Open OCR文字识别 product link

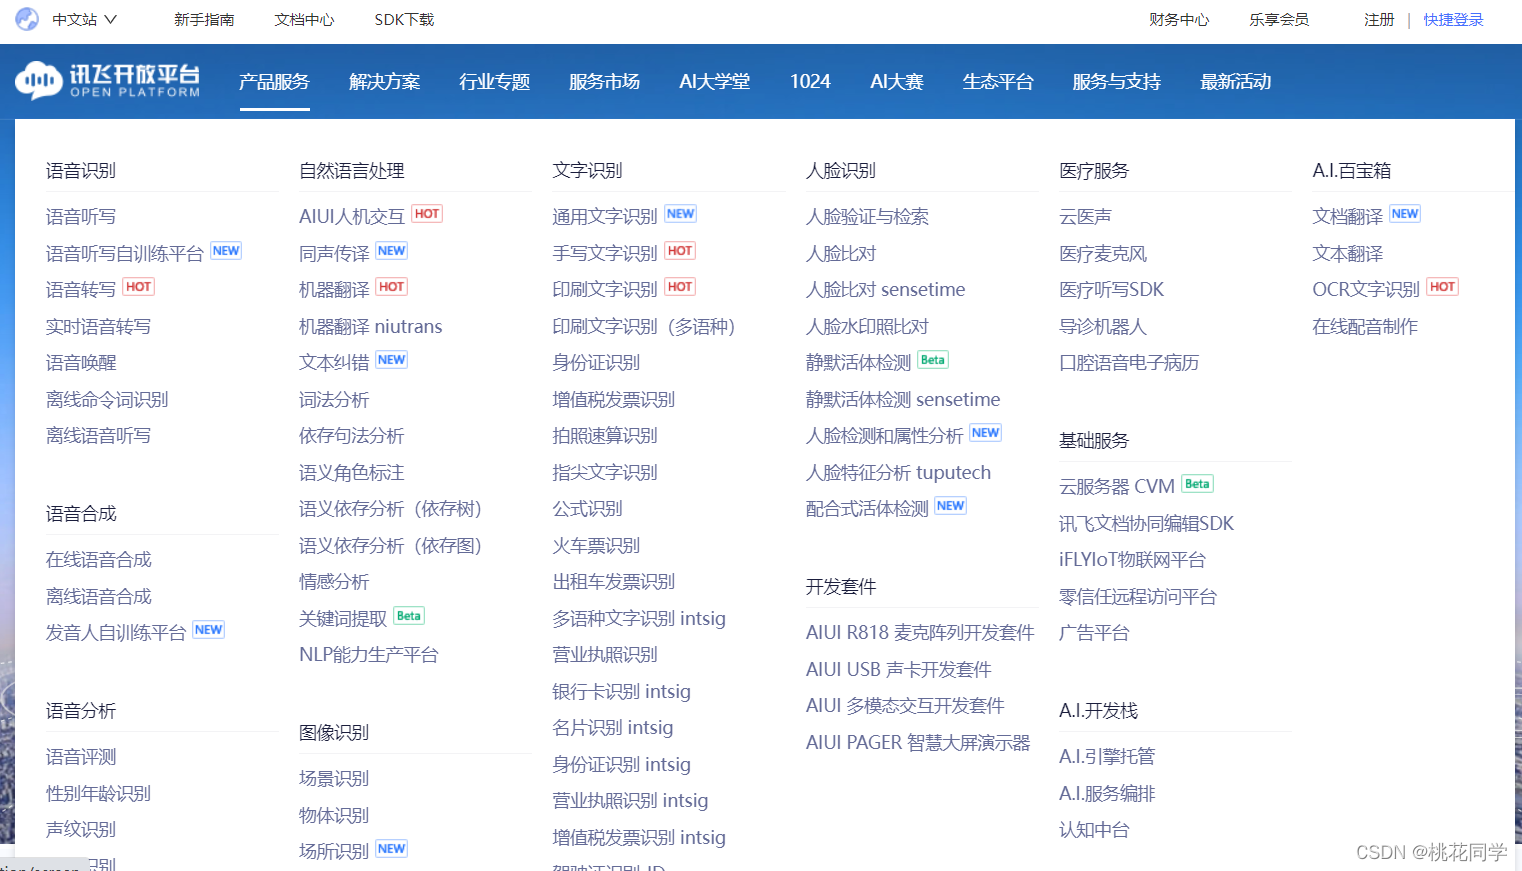1366,290
